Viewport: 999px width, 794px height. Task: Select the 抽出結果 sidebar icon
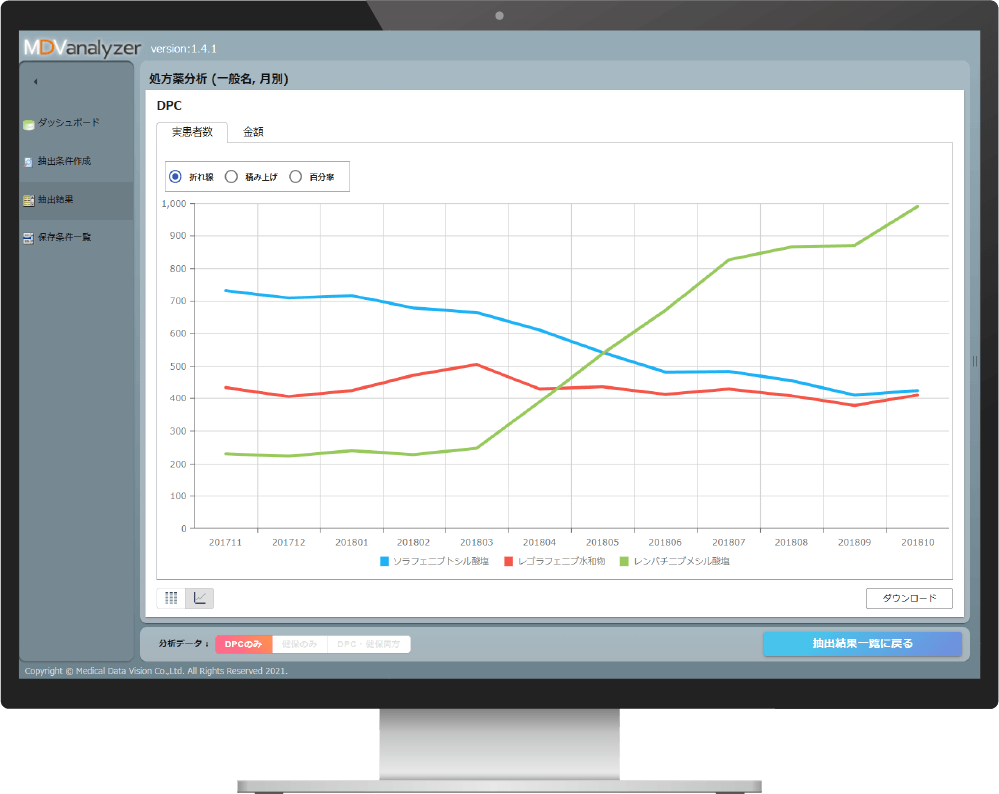click(x=29, y=200)
